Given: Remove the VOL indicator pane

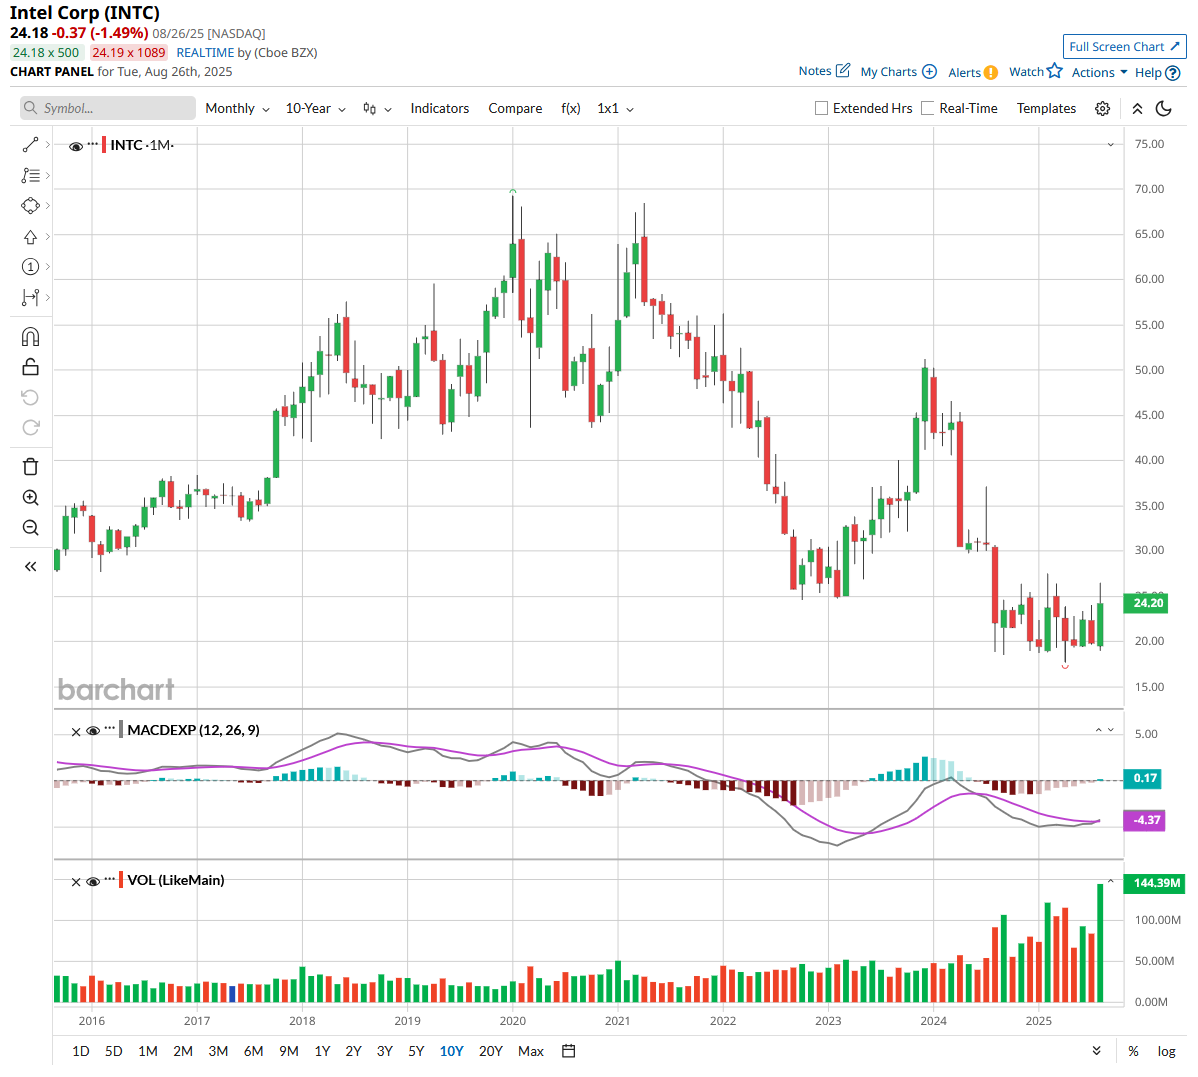Looking at the screenshot, I should click(76, 881).
